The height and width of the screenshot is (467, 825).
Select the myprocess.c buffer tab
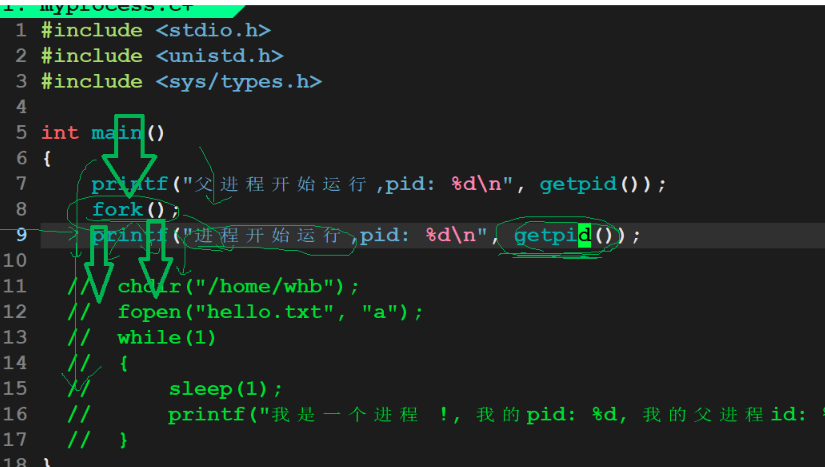(121, 9)
